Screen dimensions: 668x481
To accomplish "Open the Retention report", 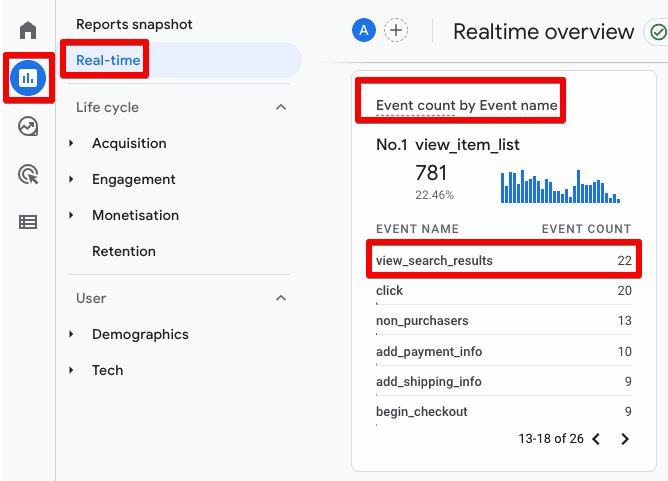I will click(124, 251).
